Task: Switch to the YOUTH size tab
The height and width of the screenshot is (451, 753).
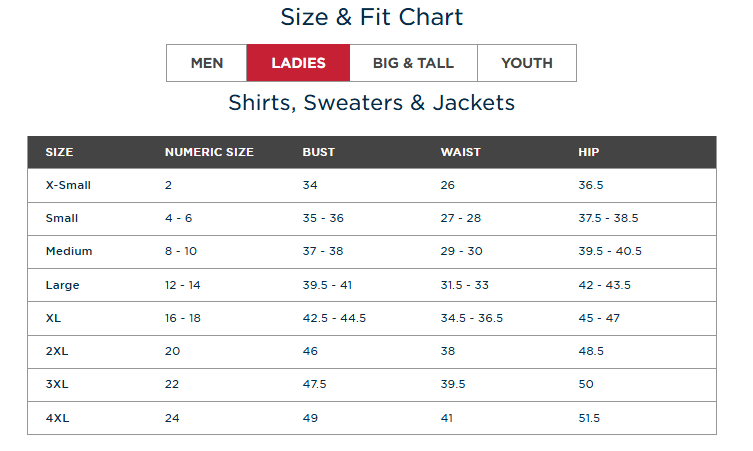Action: pos(526,63)
